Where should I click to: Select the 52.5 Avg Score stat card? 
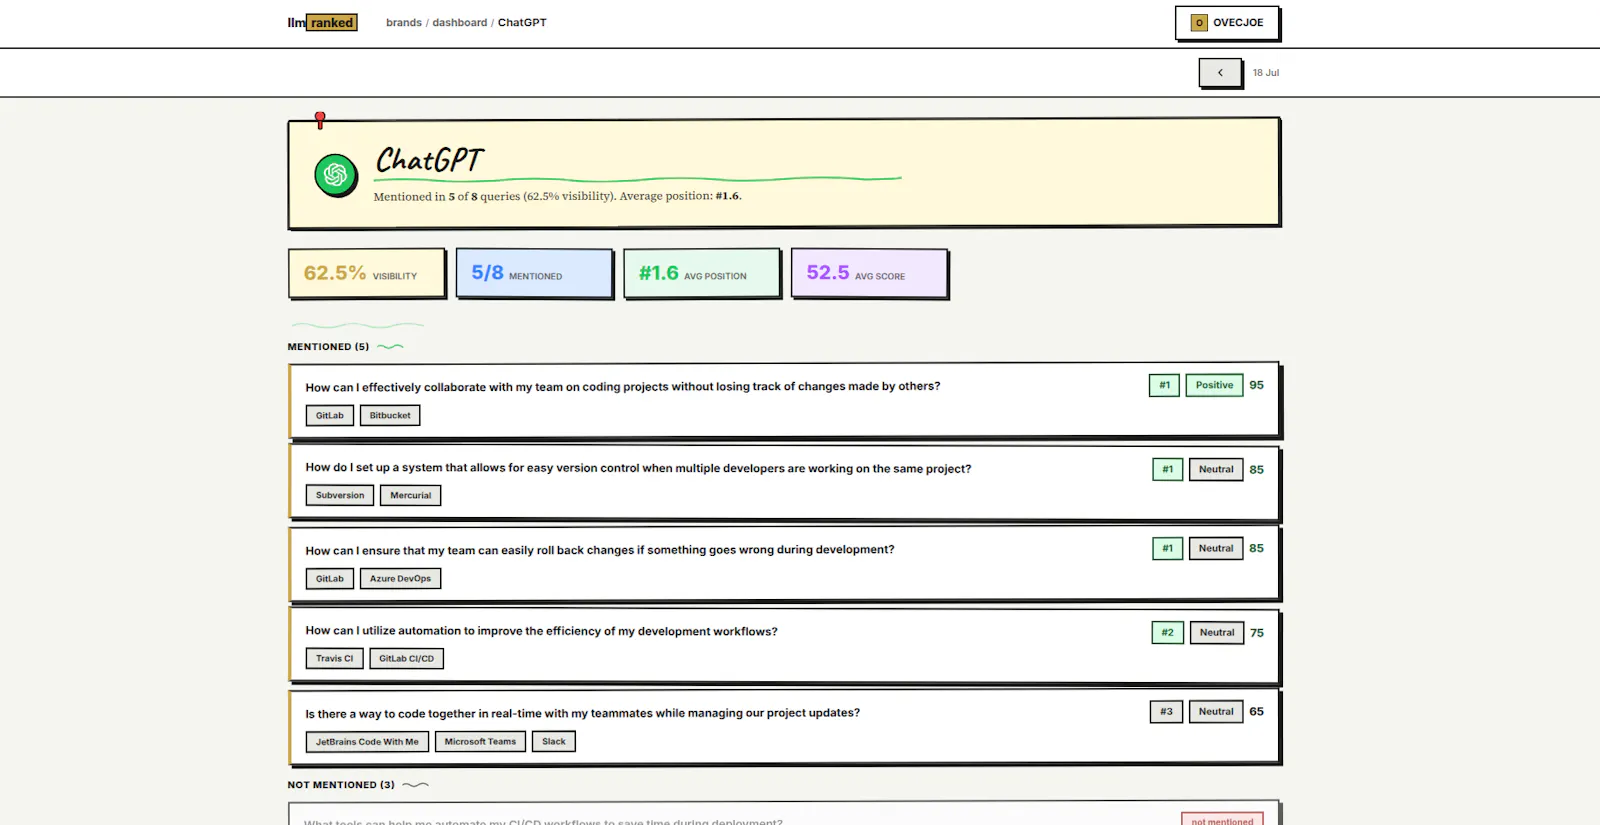coord(869,273)
